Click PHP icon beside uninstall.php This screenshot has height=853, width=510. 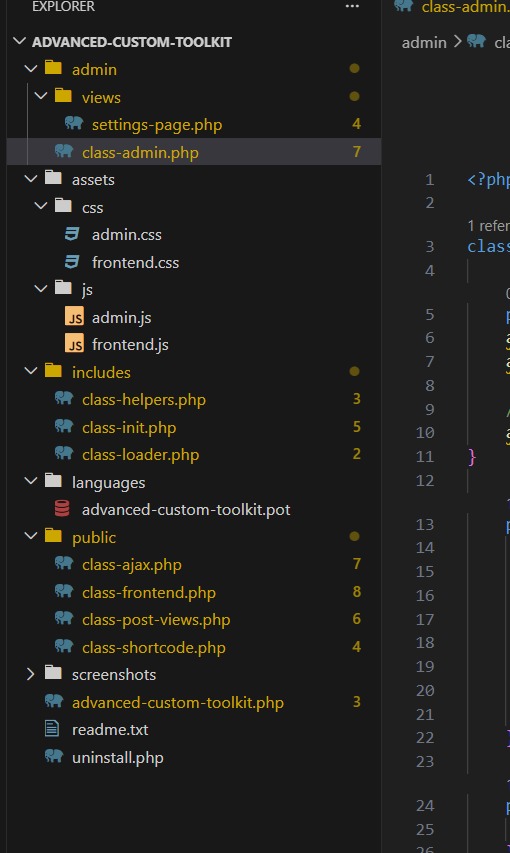tap(54, 756)
